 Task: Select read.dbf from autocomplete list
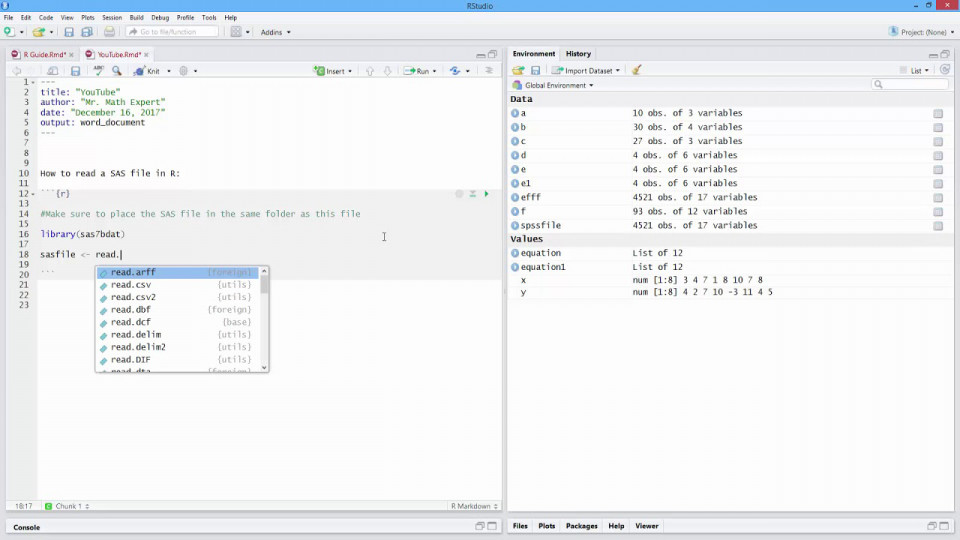coord(178,310)
